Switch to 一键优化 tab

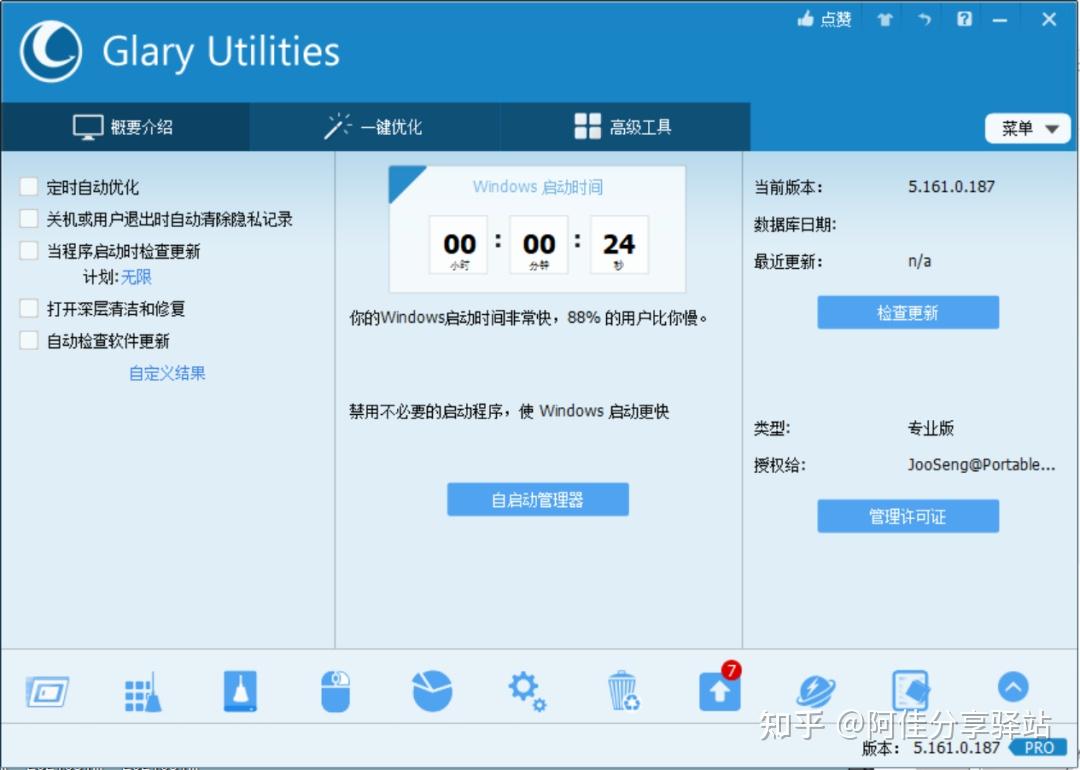(x=374, y=127)
